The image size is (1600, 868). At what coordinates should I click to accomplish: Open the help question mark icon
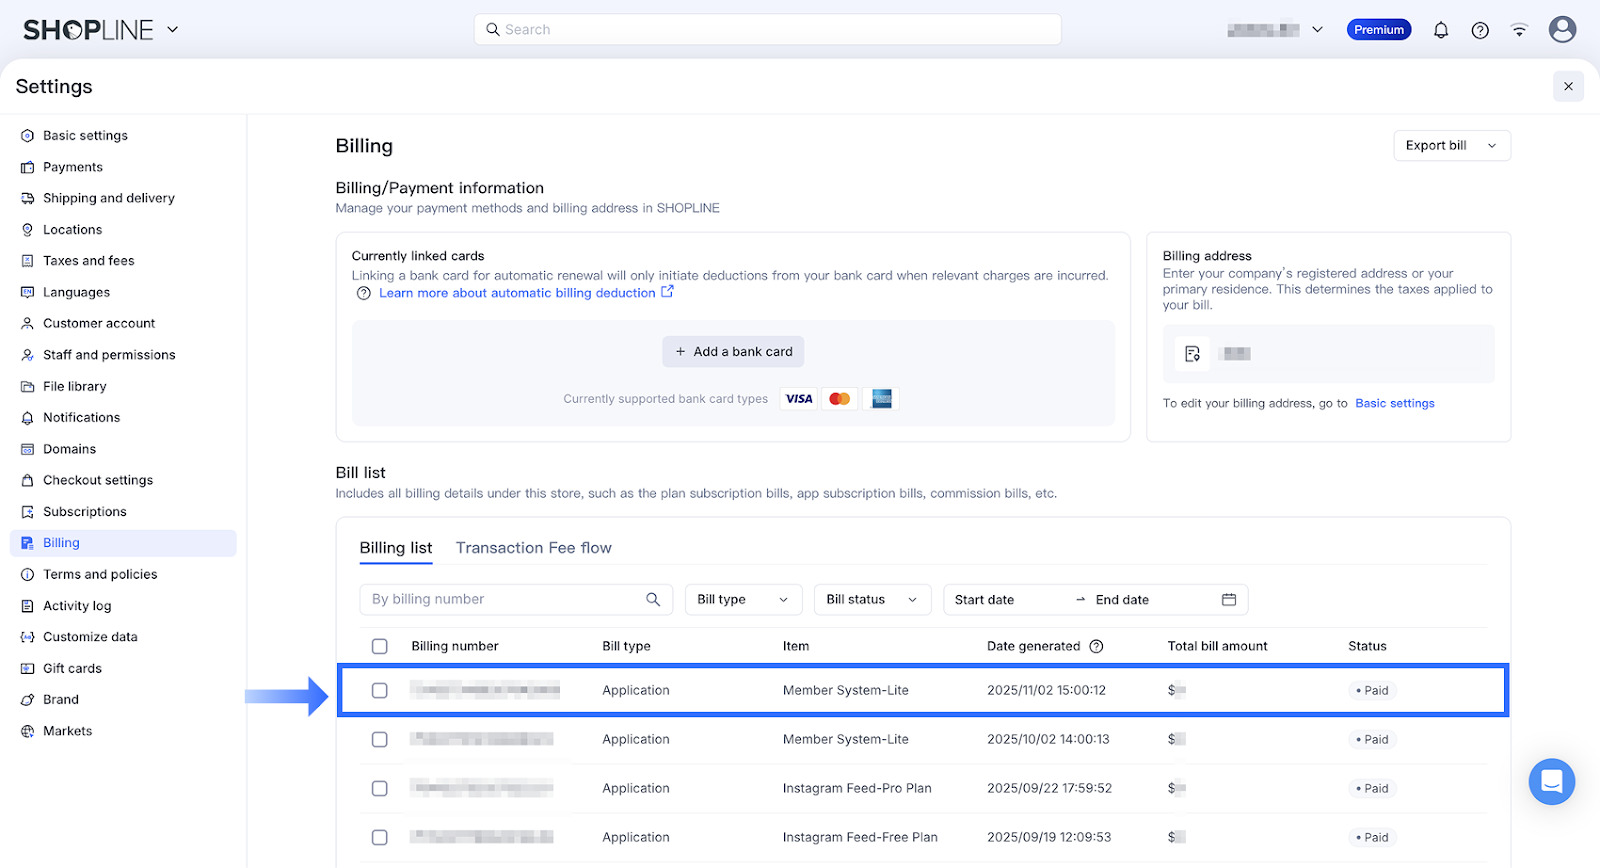(x=1480, y=30)
